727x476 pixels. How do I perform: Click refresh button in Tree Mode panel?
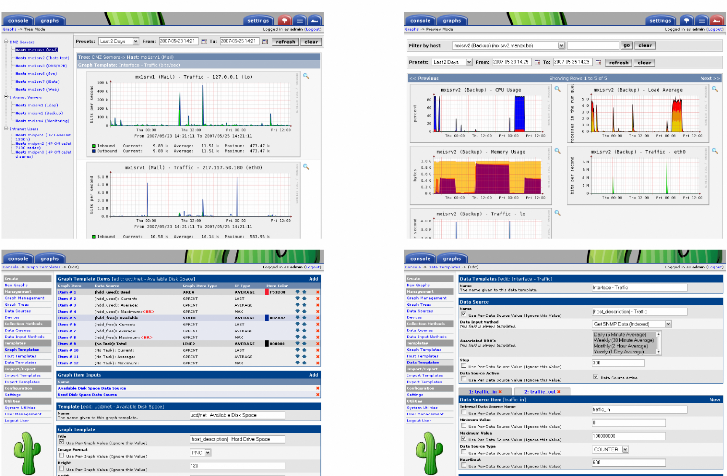pos(285,41)
